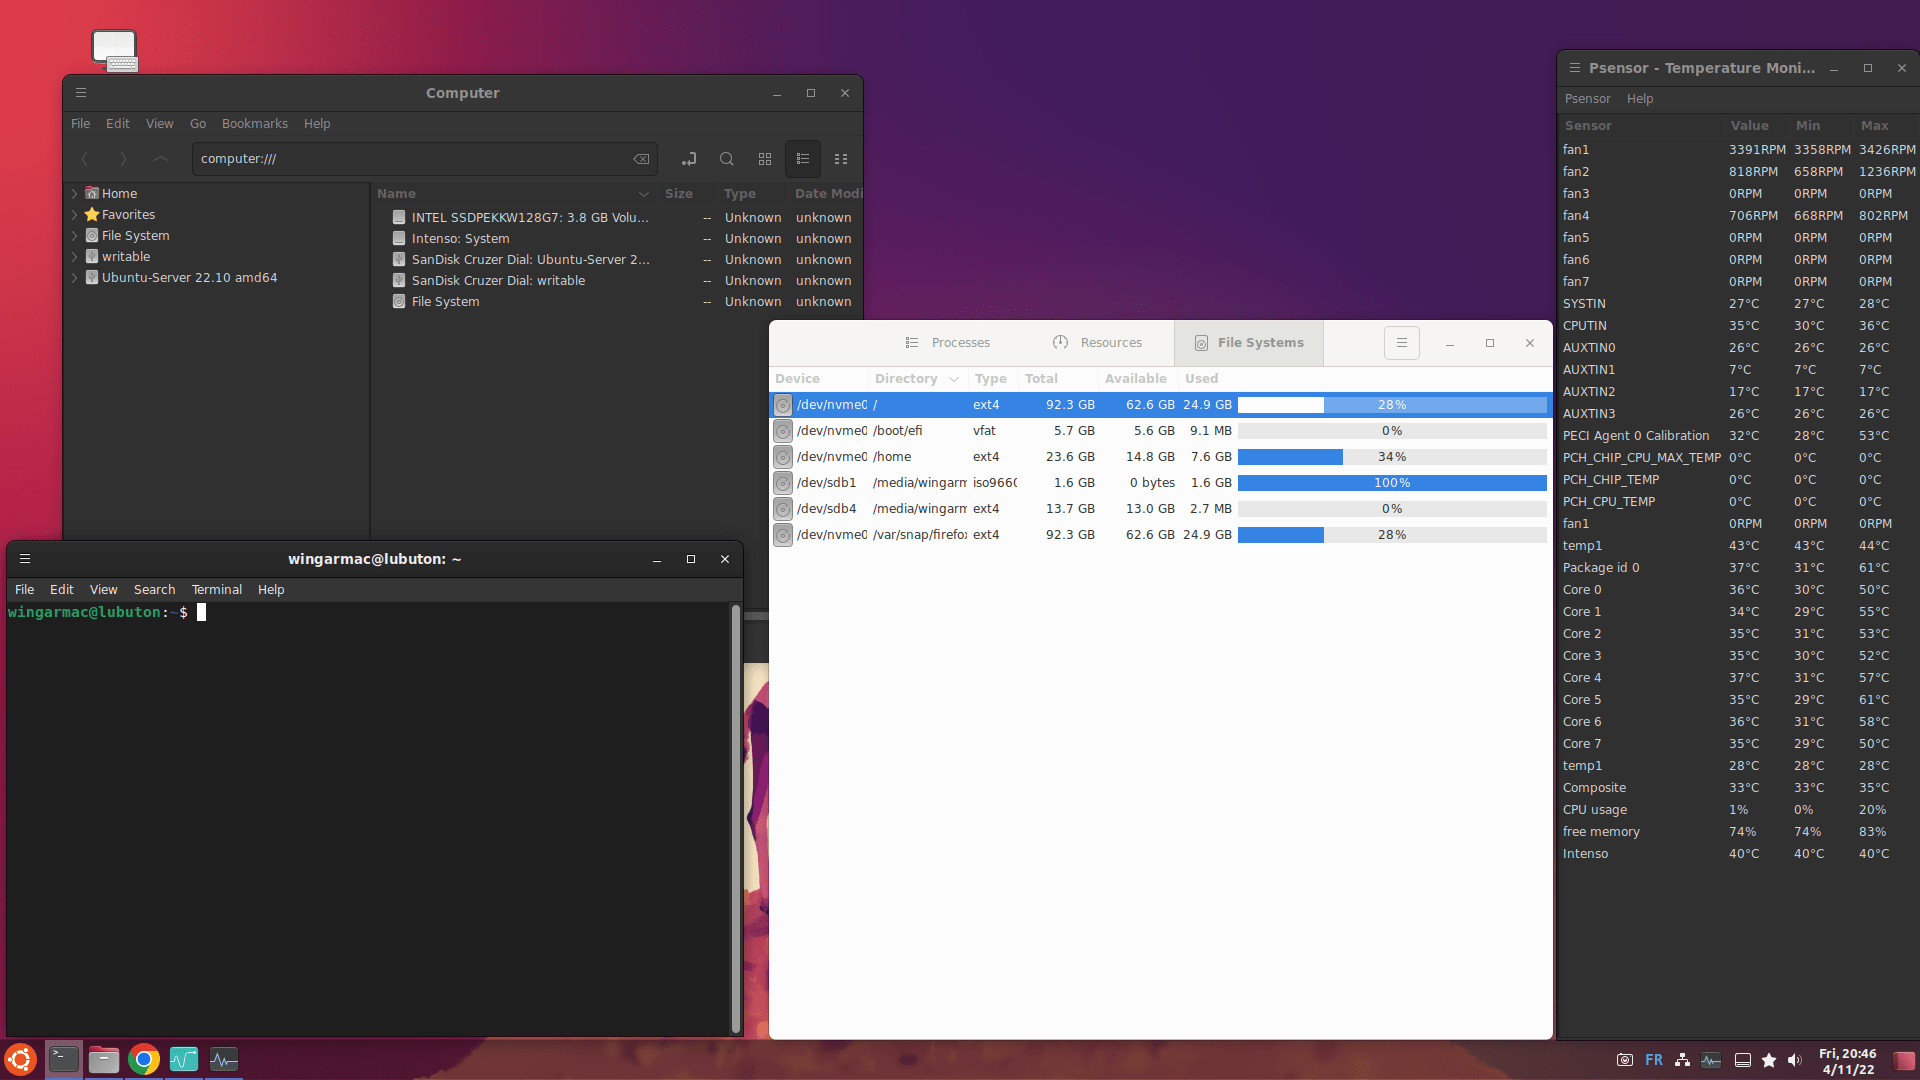Expand the Home tree item

tap(75, 194)
